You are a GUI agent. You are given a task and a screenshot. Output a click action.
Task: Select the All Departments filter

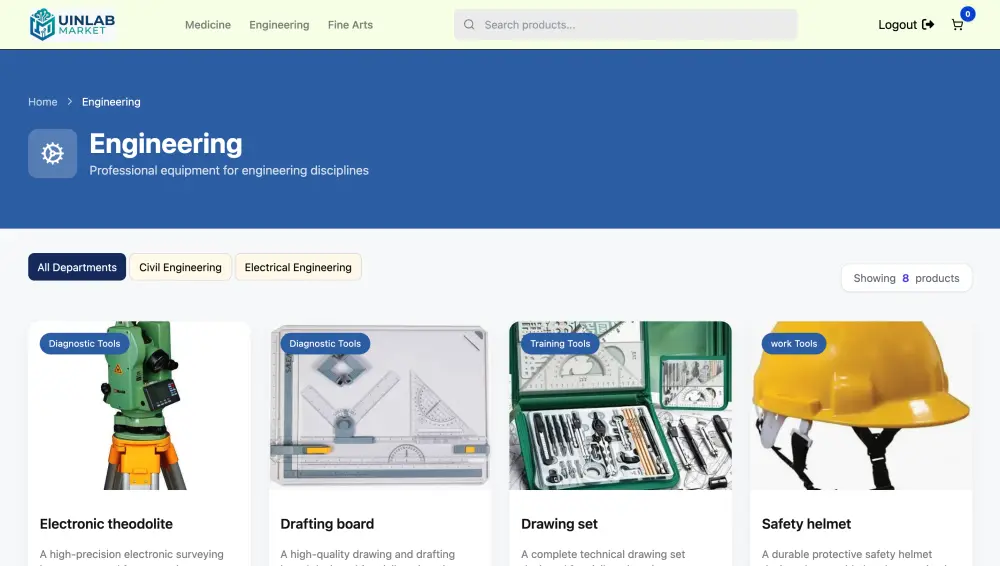click(x=77, y=267)
